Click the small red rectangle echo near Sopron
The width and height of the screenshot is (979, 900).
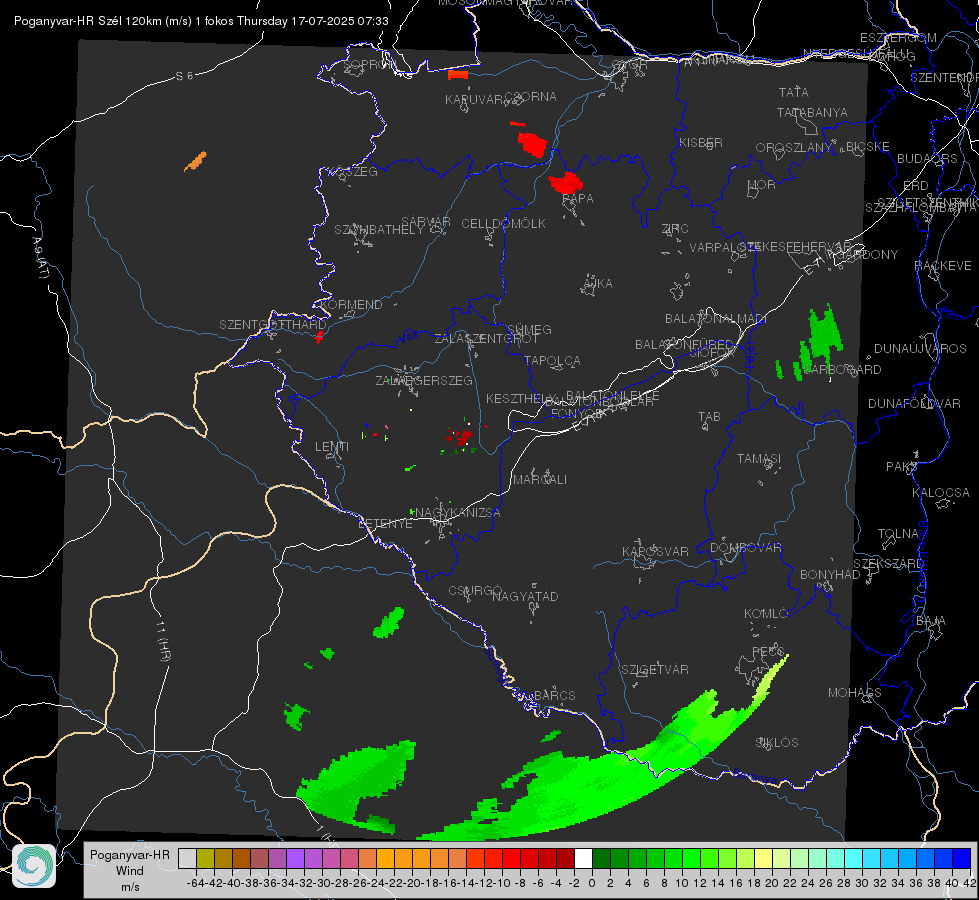click(x=458, y=75)
